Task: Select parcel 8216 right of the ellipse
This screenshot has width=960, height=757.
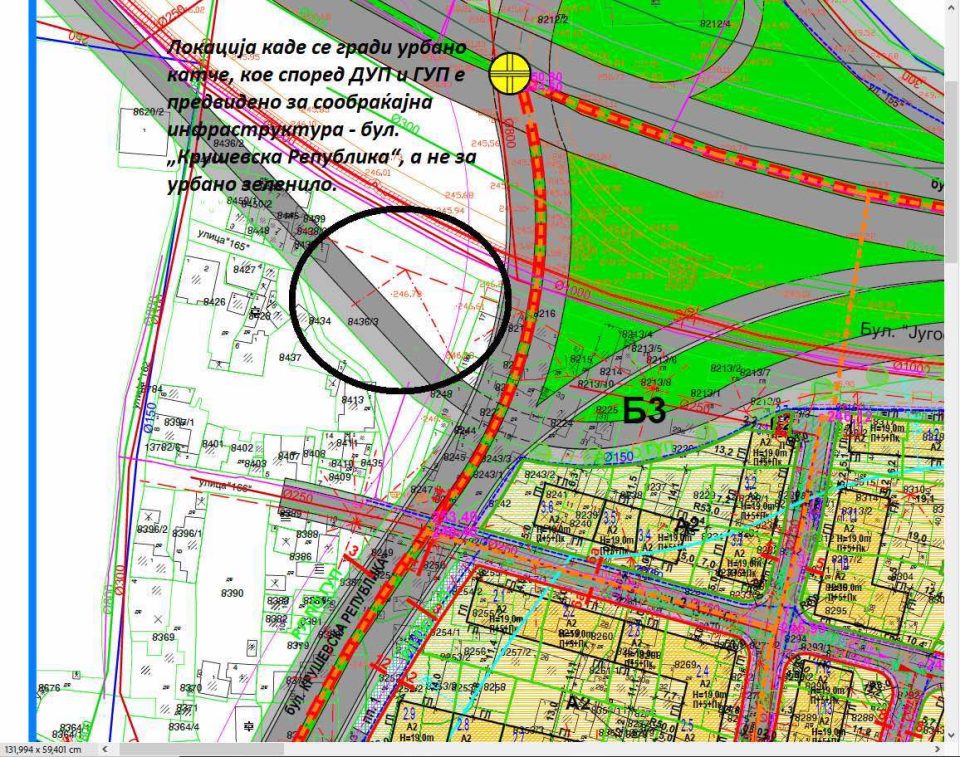Action: click(x=544, y=314)
